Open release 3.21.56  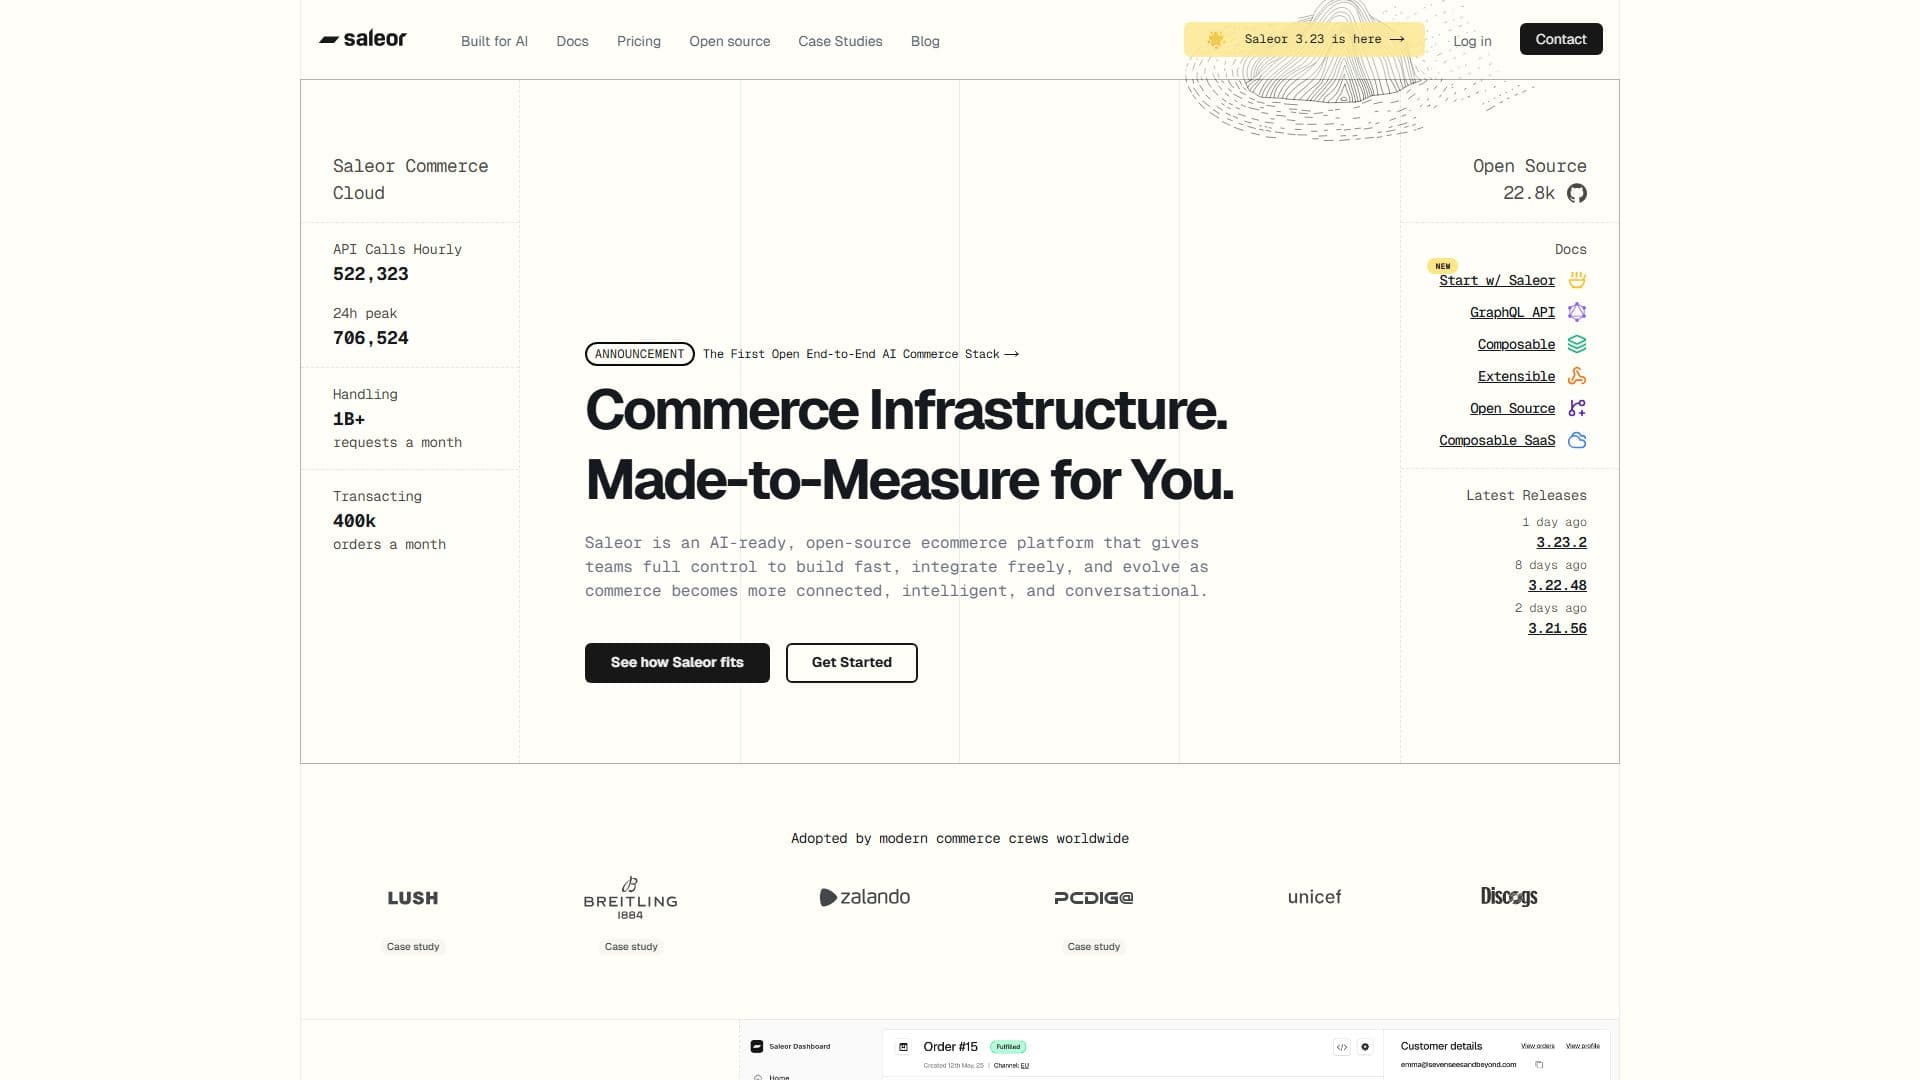(x=1557, y=628)
